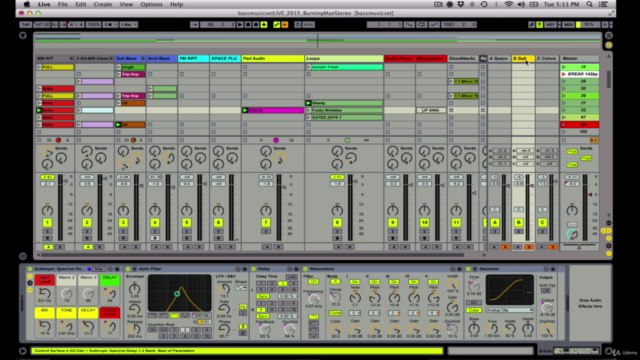This screenshot has width=640, height=360.
Task: Open the Options menu
Action: pyautogui.click(x=151, y=4)
